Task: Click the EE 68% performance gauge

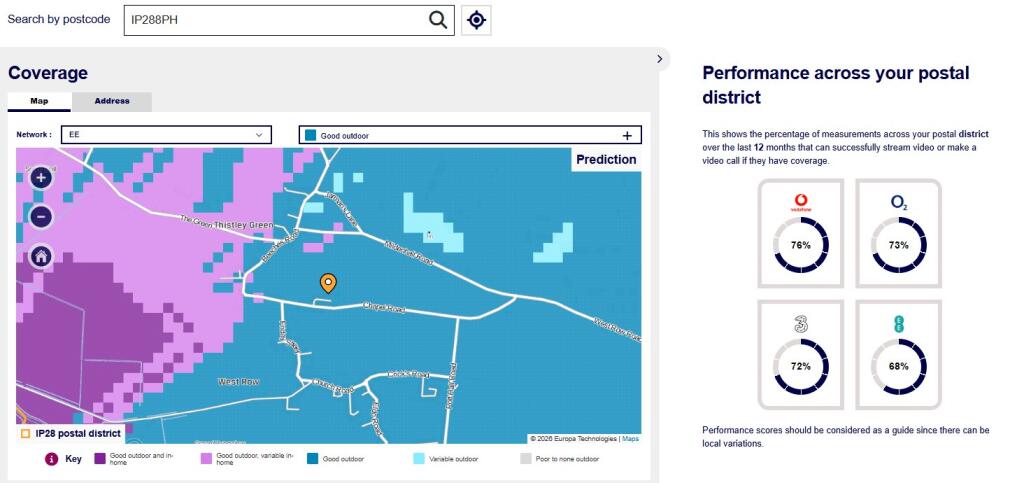Action: (x=899, y=366)
